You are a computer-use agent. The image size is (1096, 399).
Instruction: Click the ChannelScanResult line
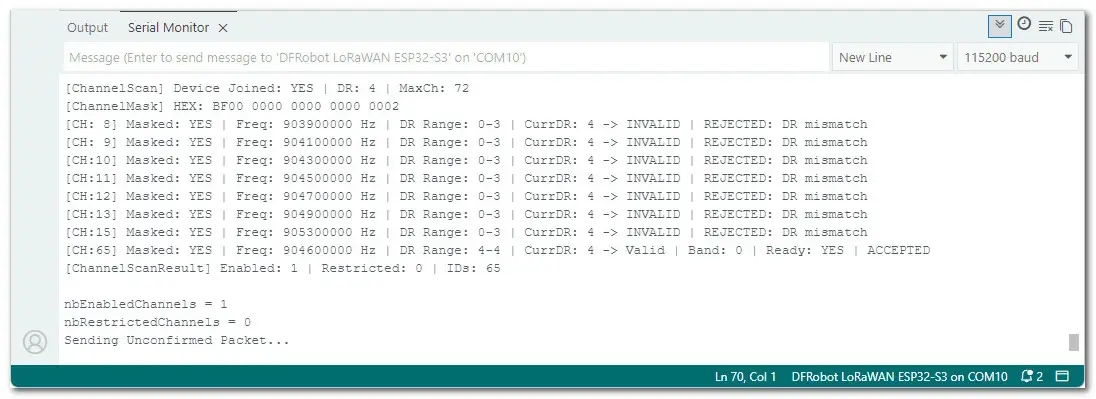282,268
